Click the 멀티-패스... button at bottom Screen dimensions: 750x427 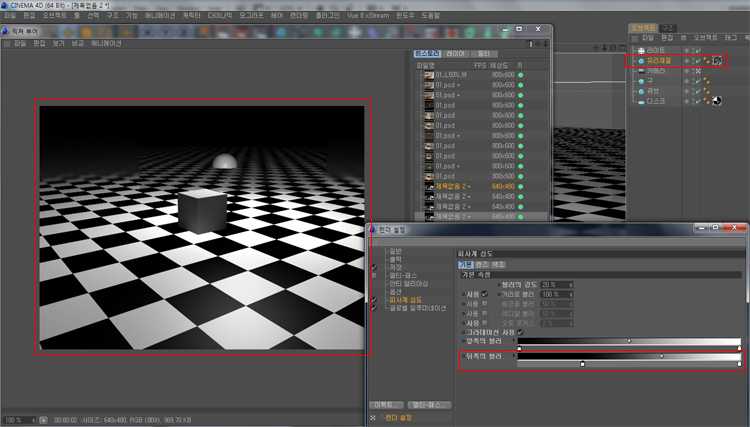click(x=430, y=405)
